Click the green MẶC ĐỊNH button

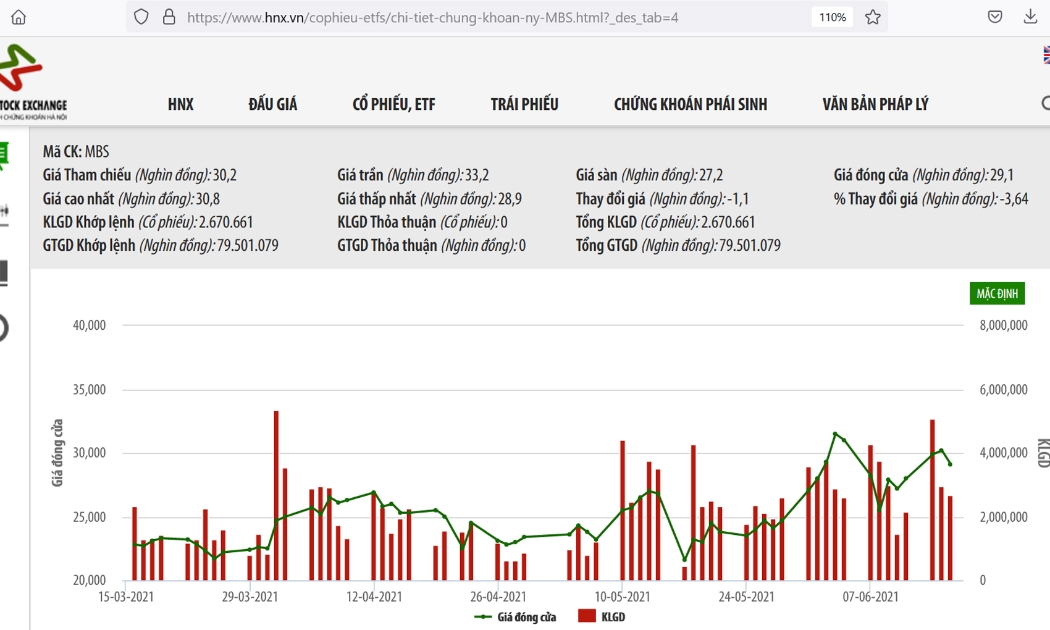coord(997,293)
